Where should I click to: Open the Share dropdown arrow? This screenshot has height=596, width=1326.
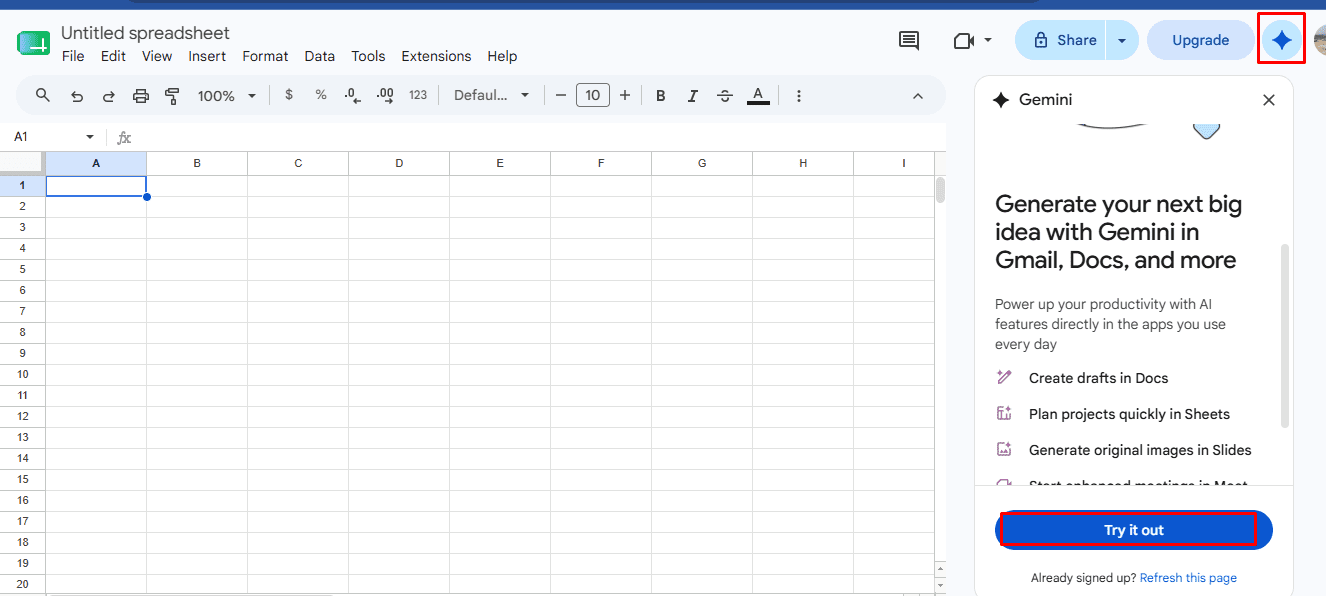(1122, 40)
